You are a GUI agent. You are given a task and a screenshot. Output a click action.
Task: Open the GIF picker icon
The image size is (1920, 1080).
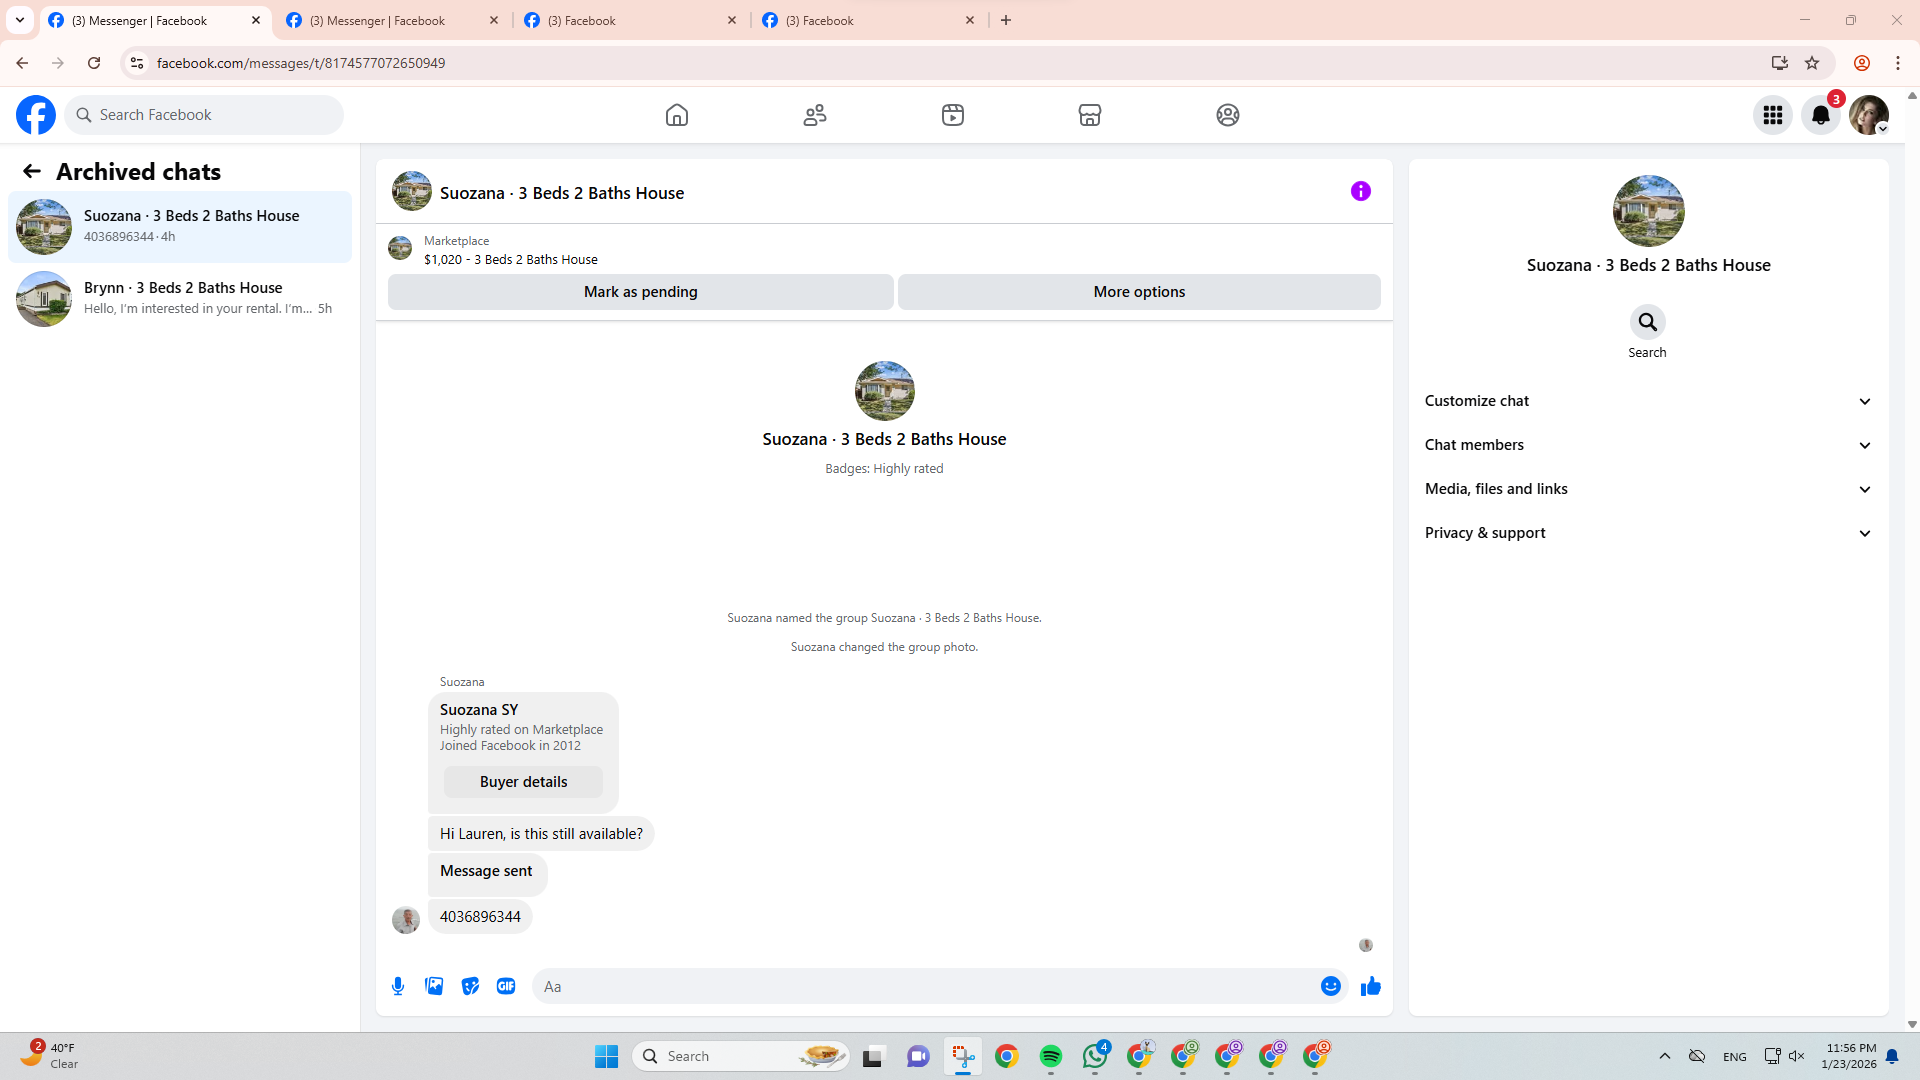(x=506, y=986)
